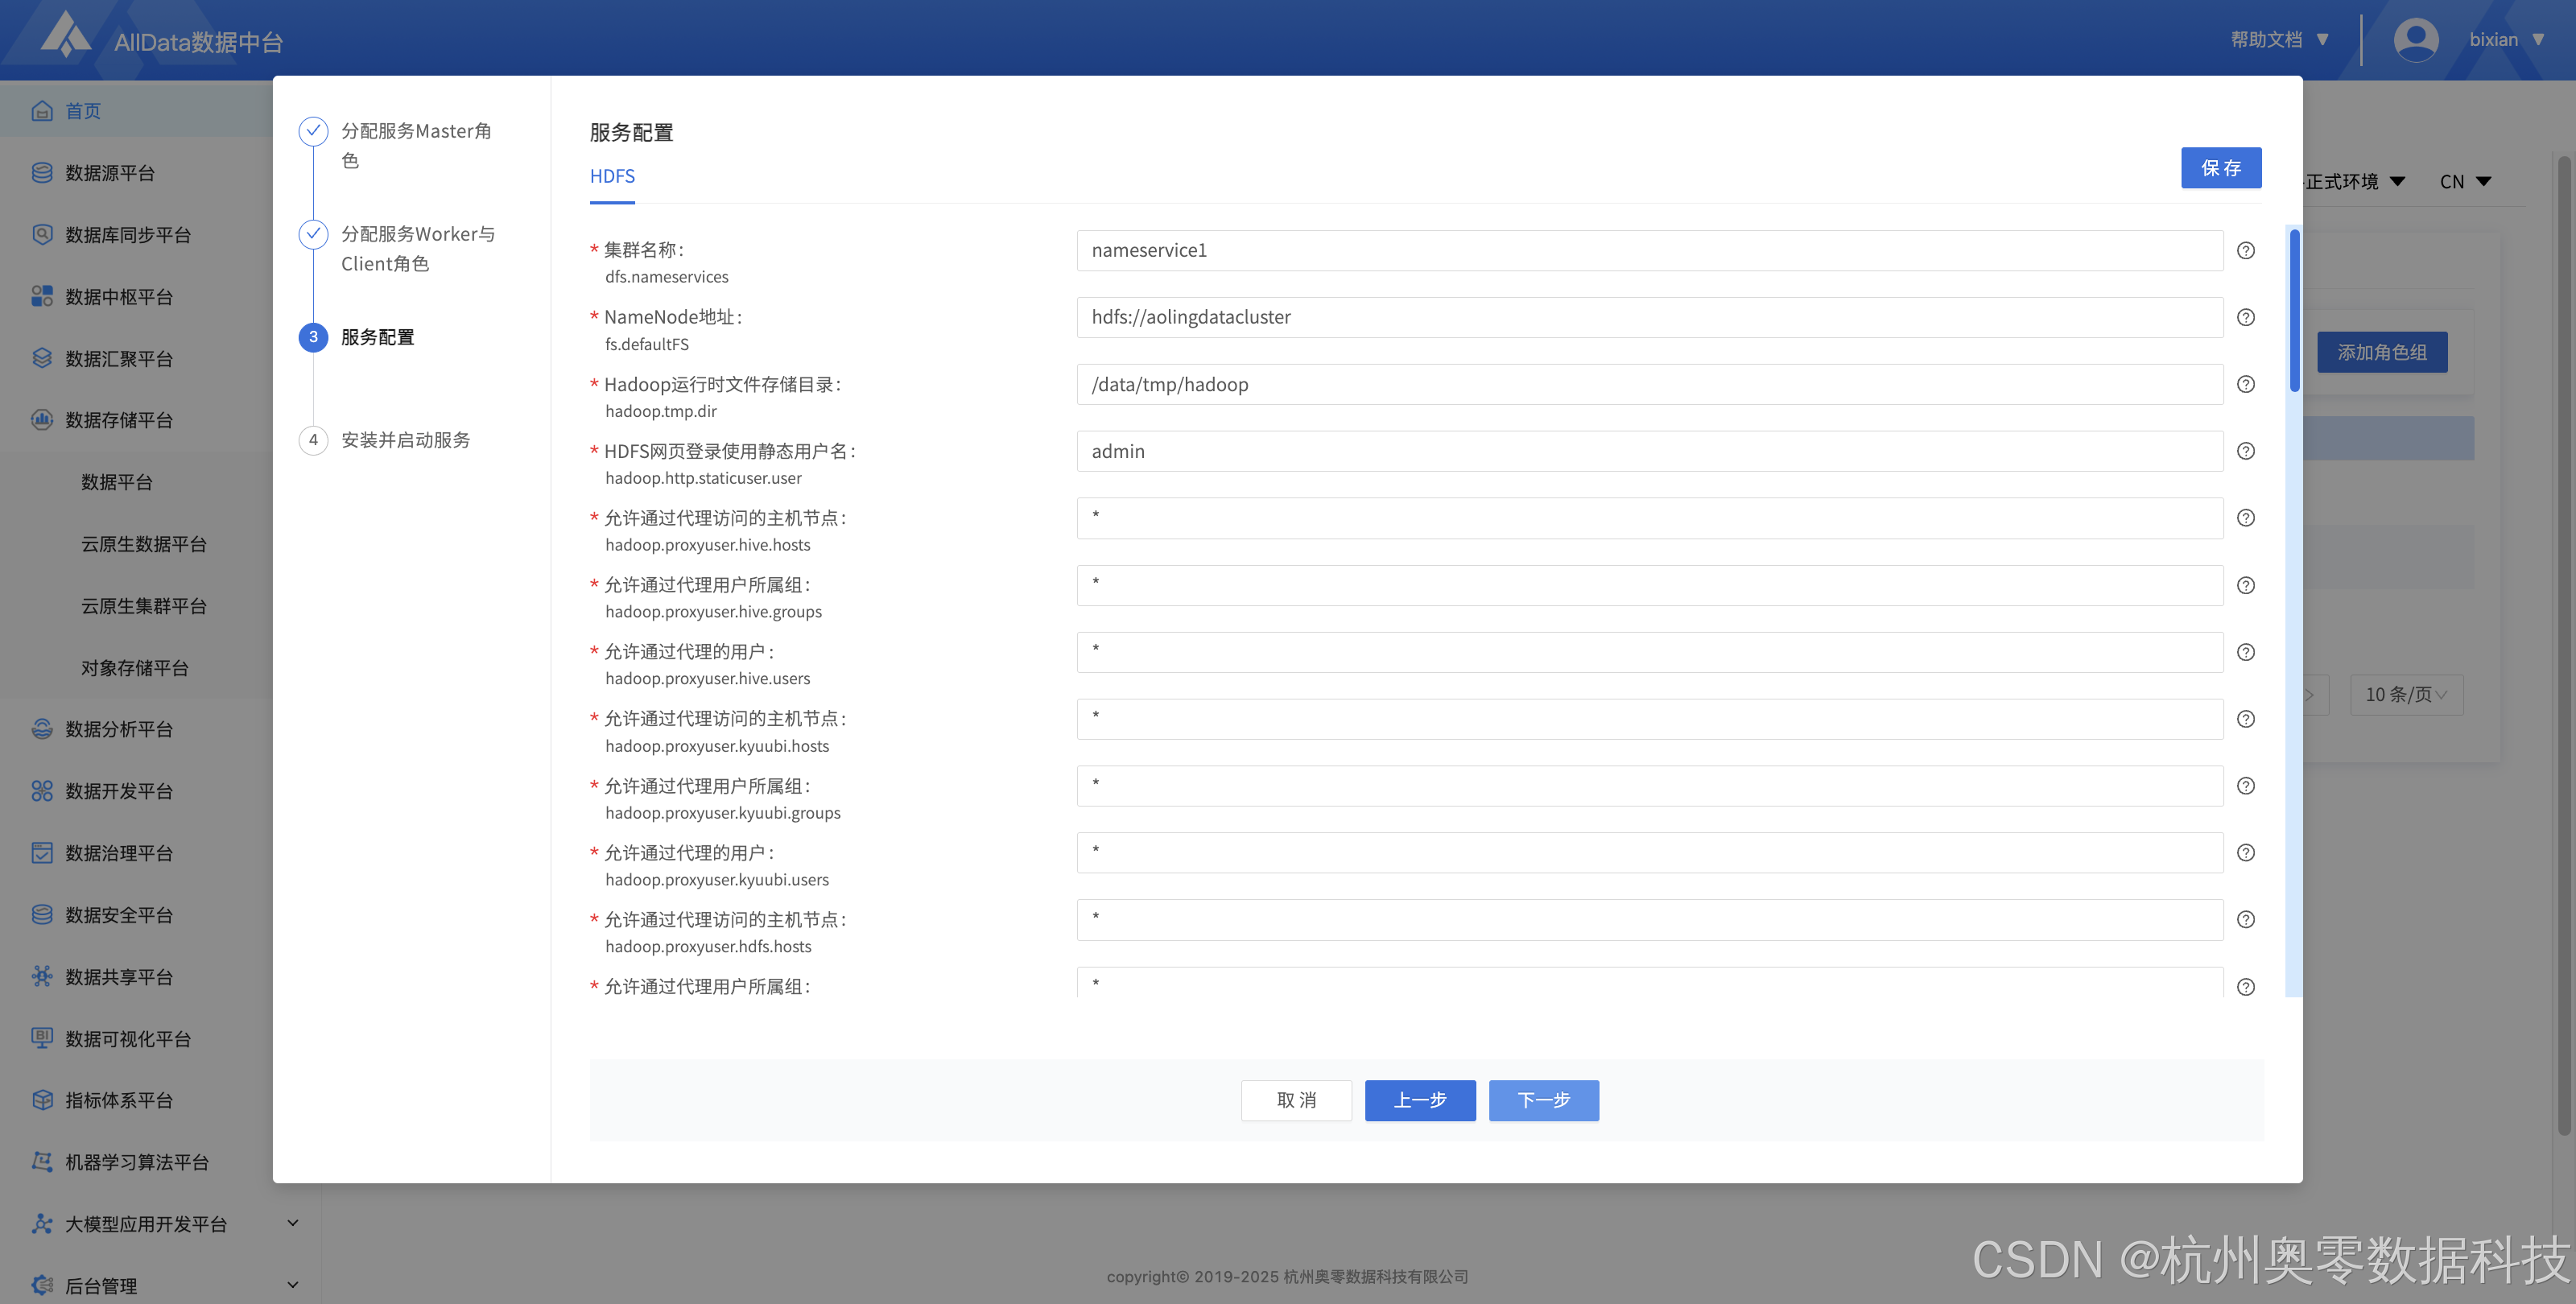Click 下一步 button to proceed

click(1543, 1100)
